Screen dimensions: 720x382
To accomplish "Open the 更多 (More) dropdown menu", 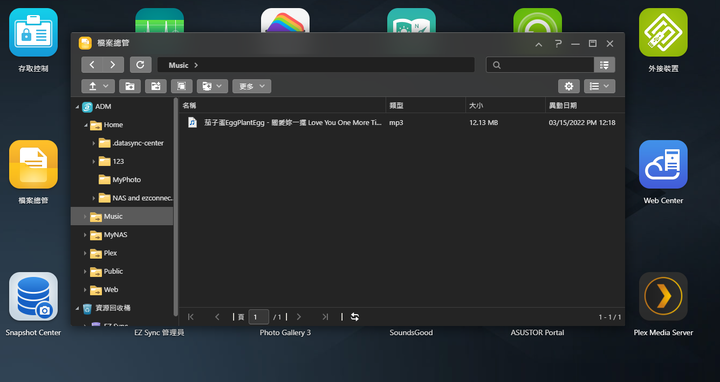I will point(252,86).
